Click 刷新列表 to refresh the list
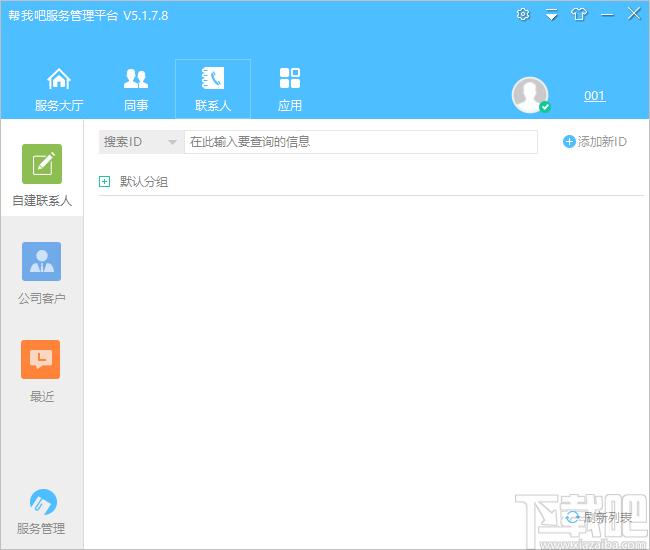The image size is (650, 550). point(599,517)
